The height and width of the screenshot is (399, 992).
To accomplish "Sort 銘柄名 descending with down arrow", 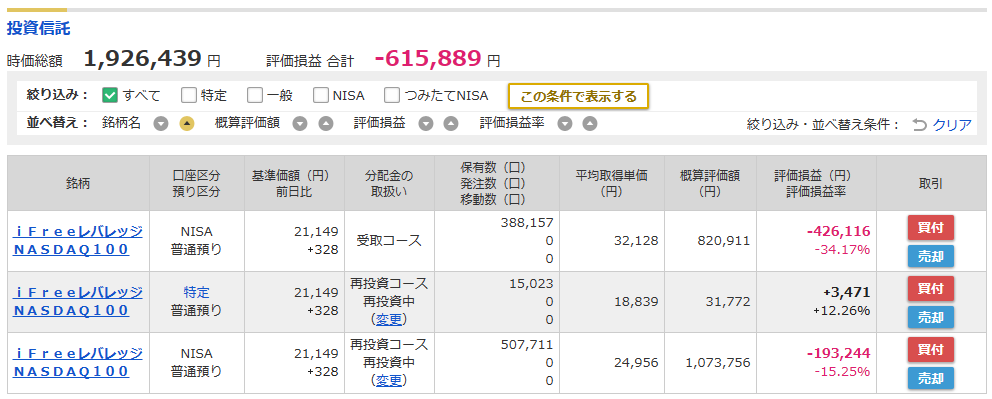I will click(x=161, y=124).
